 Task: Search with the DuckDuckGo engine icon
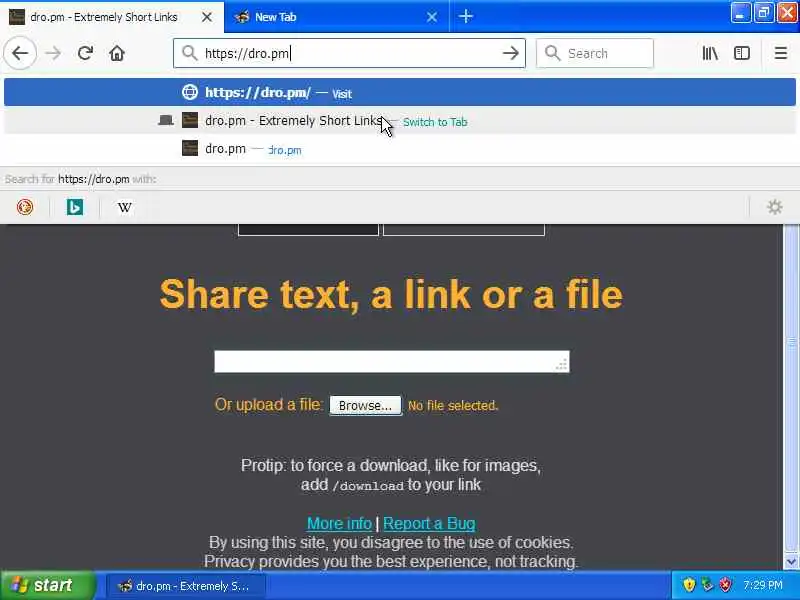pos(25,207)
